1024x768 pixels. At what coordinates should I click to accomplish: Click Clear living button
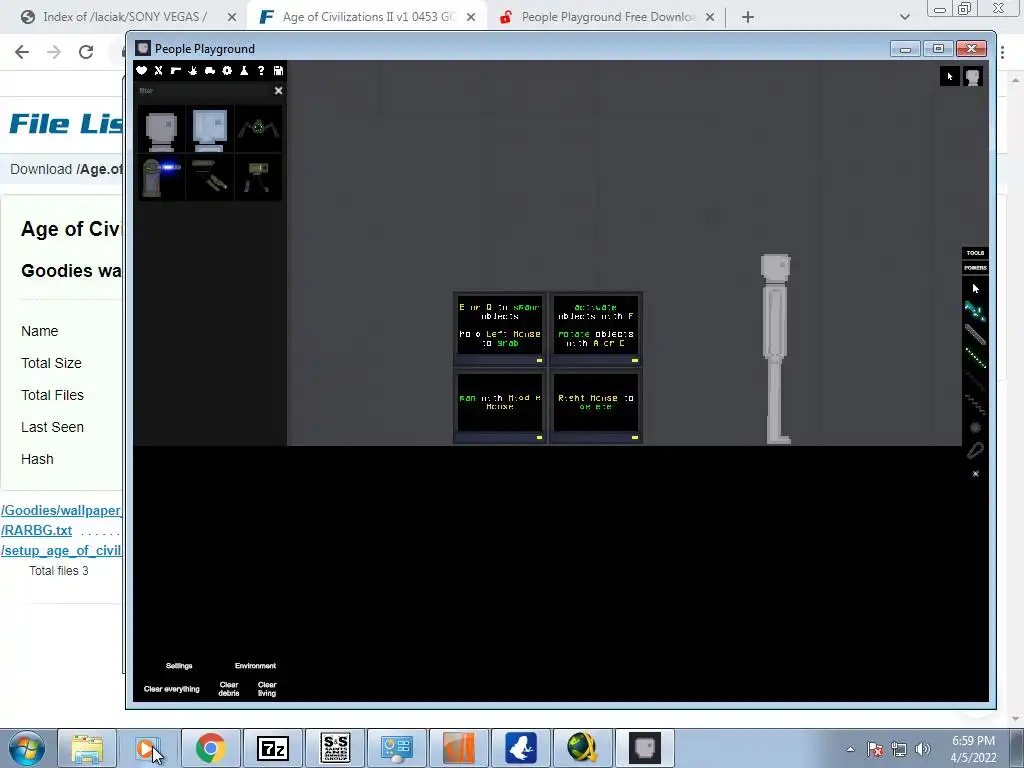pyautogui.click(x=267, y=689)
